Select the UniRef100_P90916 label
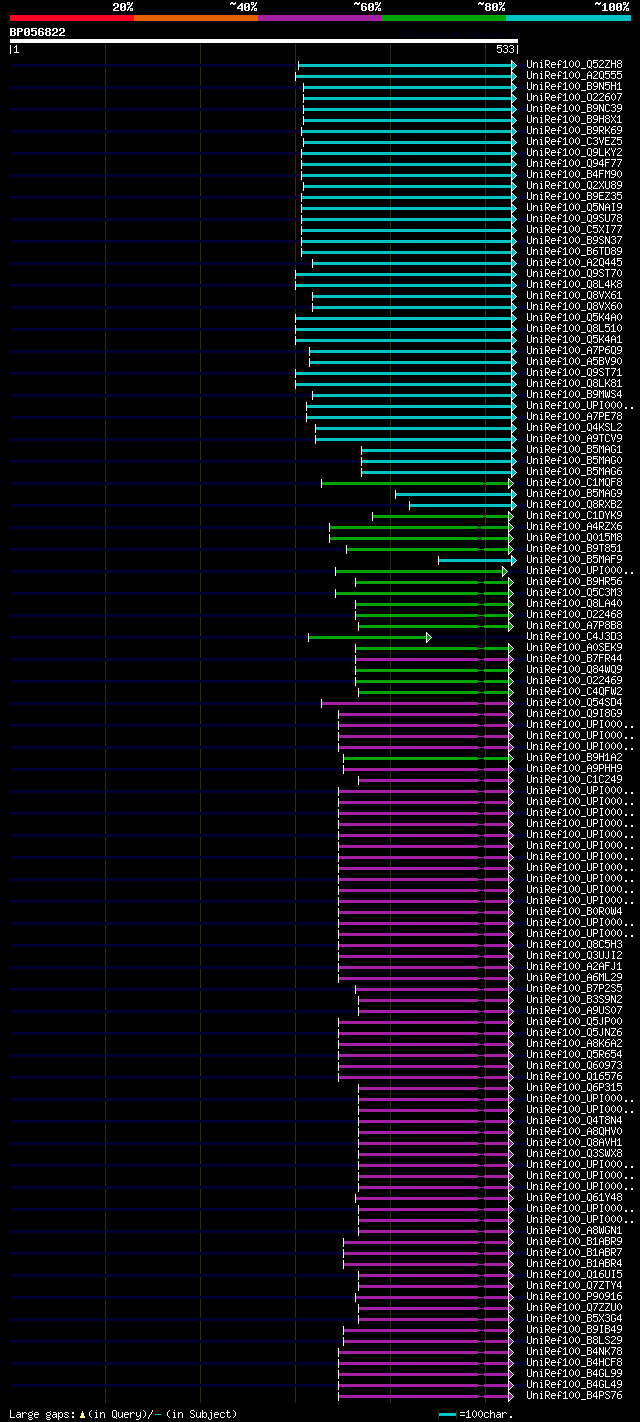640x1422 pixels. [x=574, y=1296]
